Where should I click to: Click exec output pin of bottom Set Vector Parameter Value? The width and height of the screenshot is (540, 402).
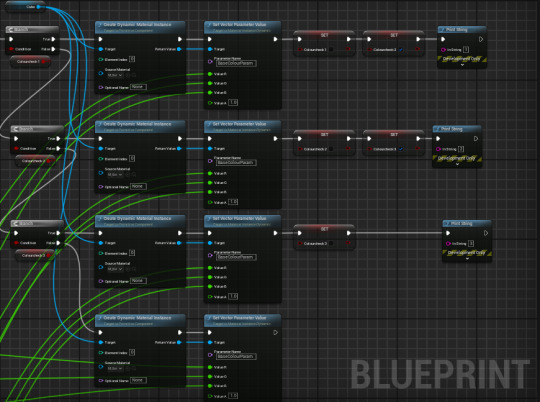click(x=275, y=332)
